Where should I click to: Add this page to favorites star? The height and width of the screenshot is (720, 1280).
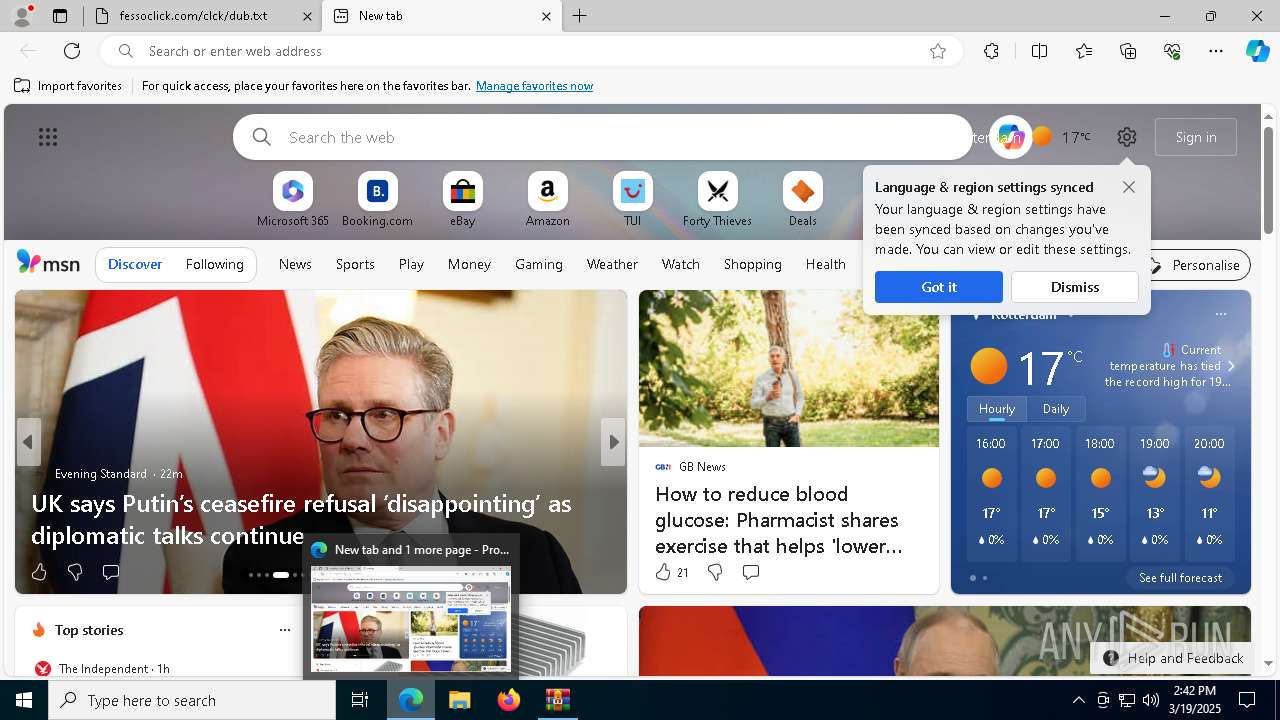pyautogui.click(x=938, y=51)
